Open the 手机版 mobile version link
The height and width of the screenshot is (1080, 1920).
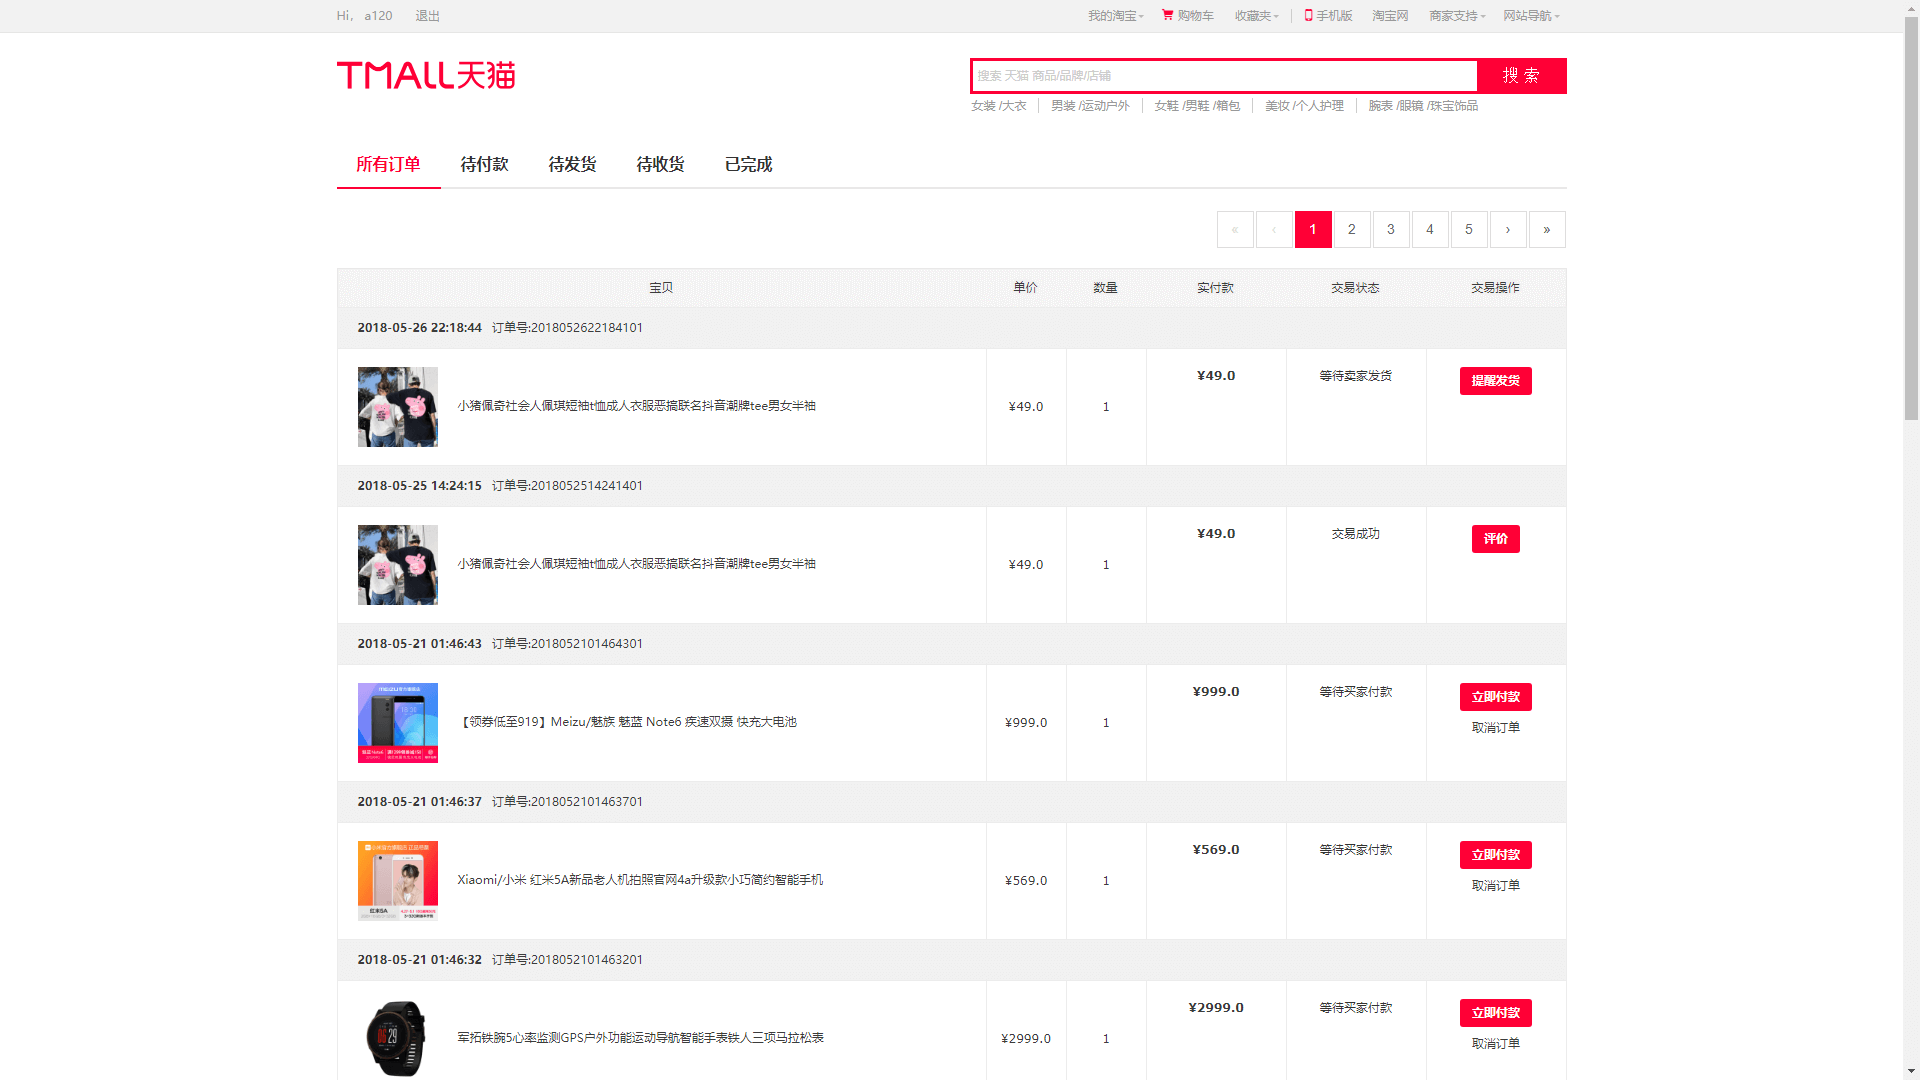tap(1328, 16)
